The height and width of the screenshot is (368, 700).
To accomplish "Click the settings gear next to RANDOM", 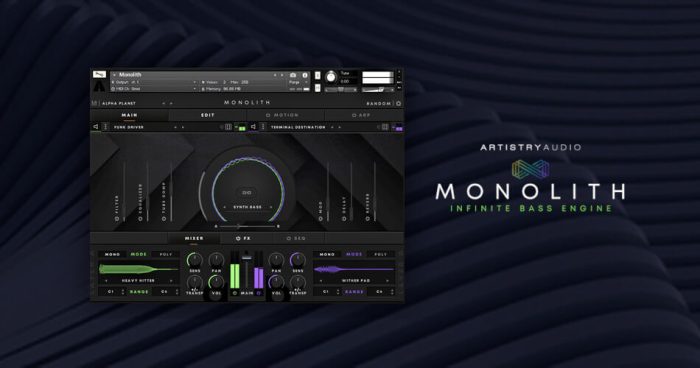I will [399, 104].
